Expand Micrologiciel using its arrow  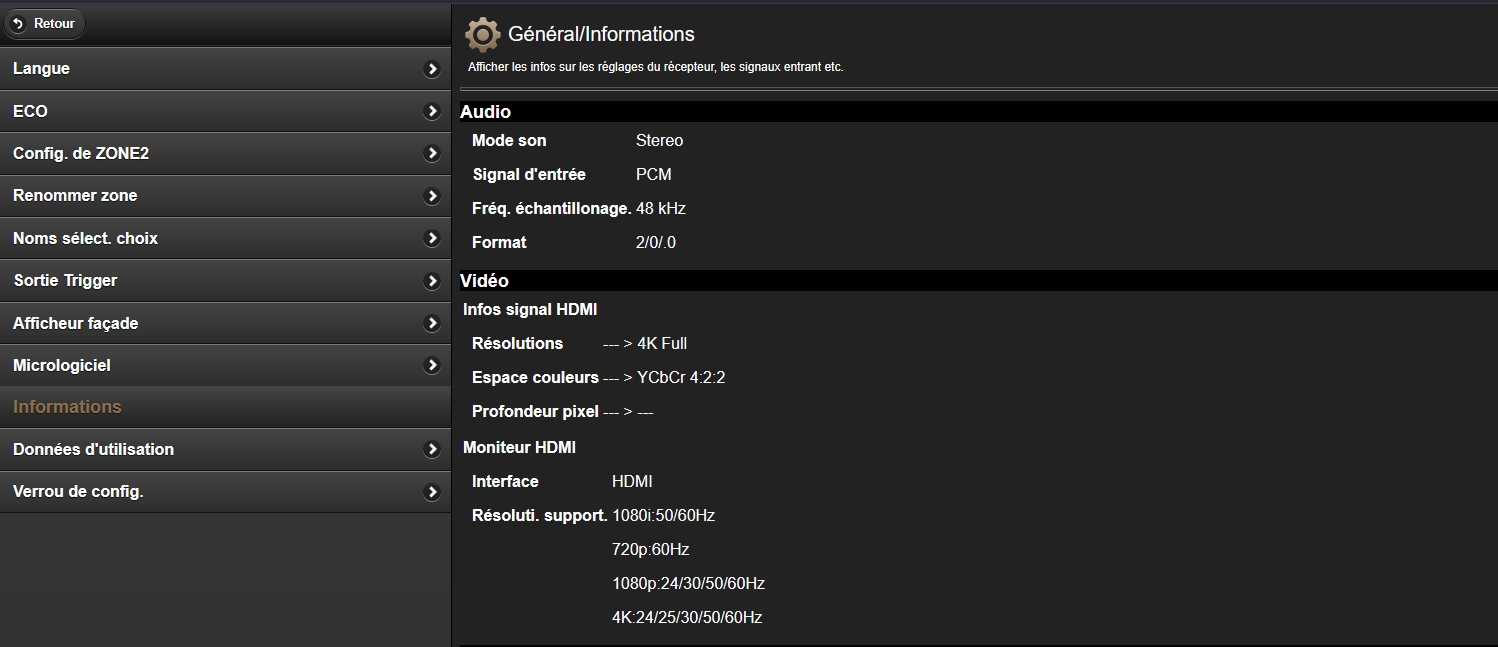432,366
